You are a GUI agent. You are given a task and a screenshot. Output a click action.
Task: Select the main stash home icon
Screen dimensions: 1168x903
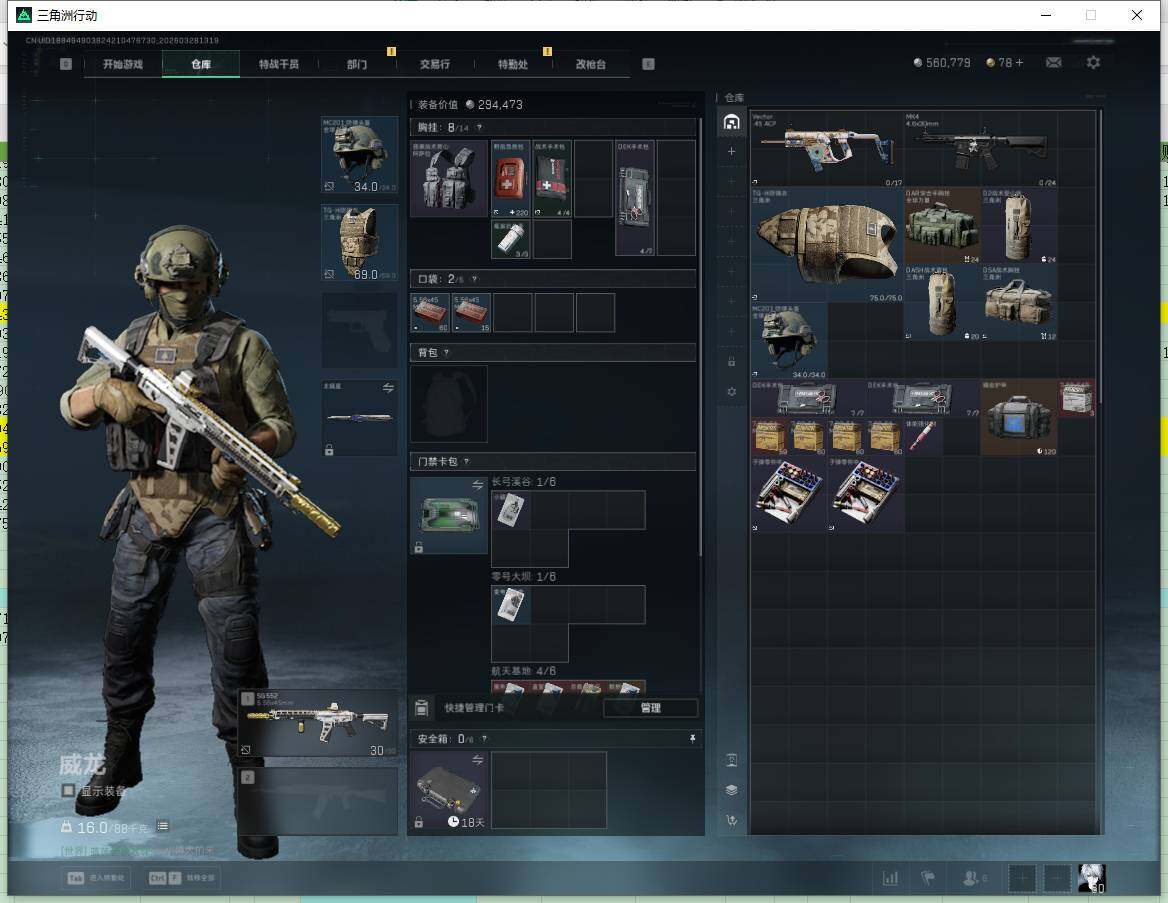pos(731,121)
